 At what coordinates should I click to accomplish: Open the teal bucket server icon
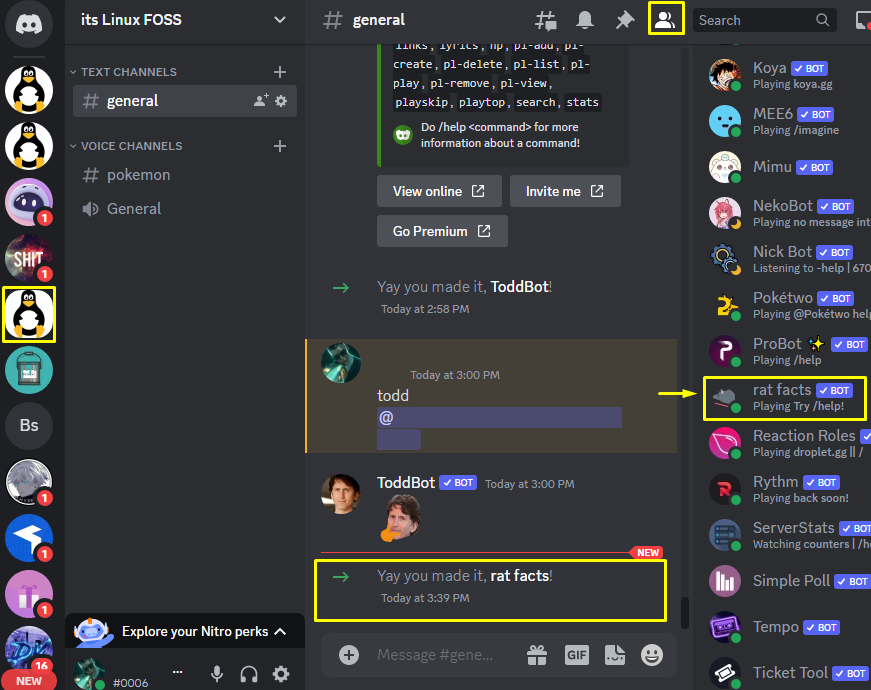click(x=29, y=370)
